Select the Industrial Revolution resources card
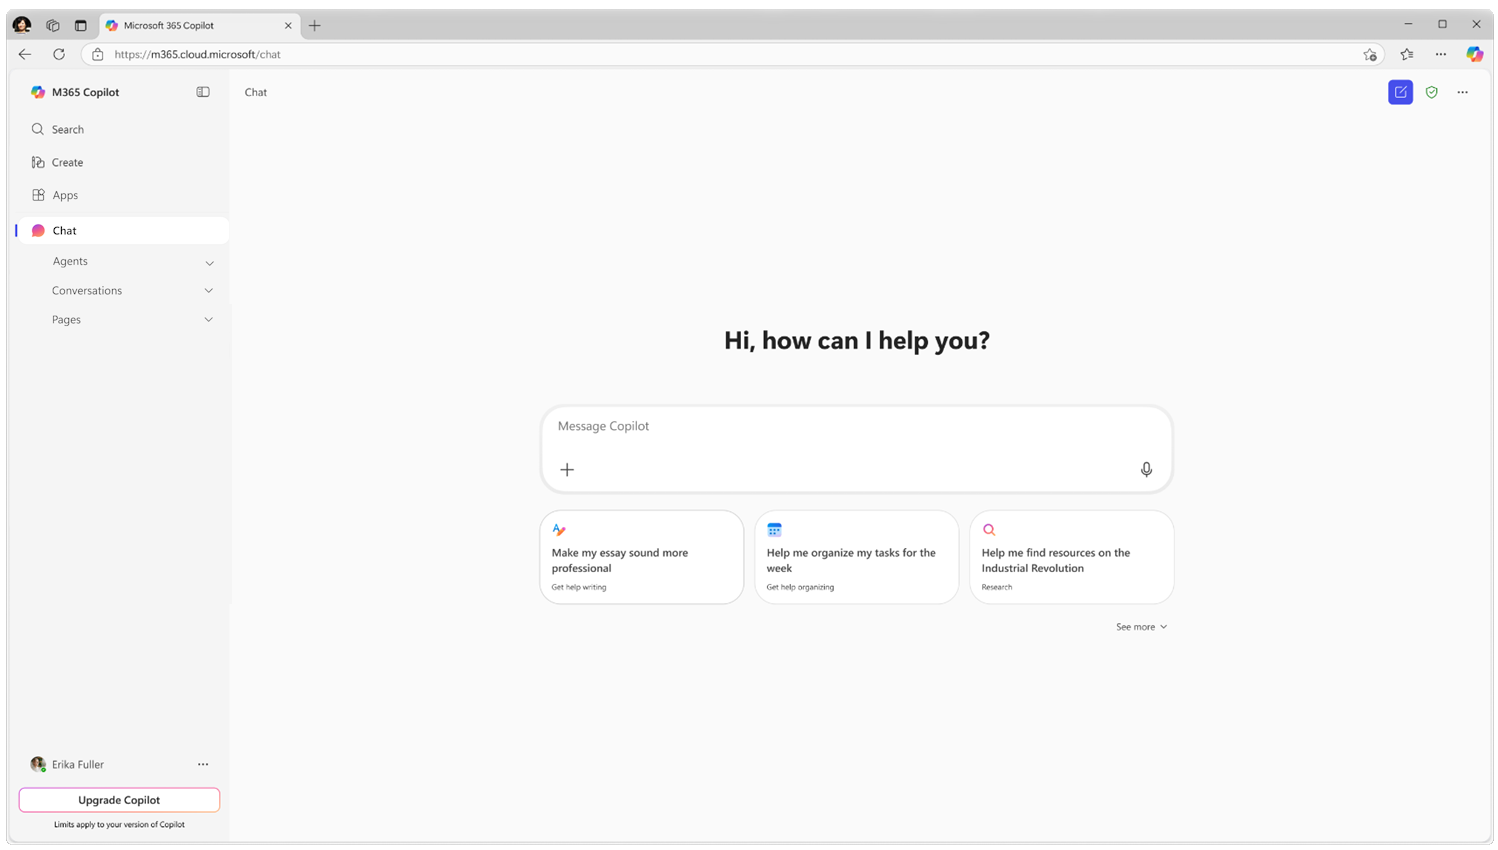Screen dimensions: 1498x850 pyautogui.click(x=1072, y=557)
